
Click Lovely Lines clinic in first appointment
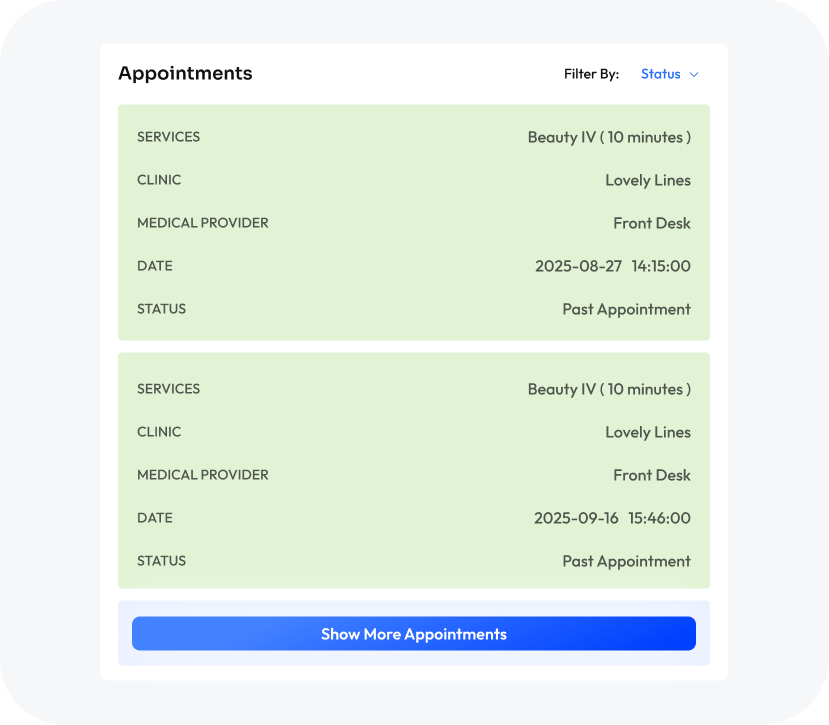coord(647,180)
